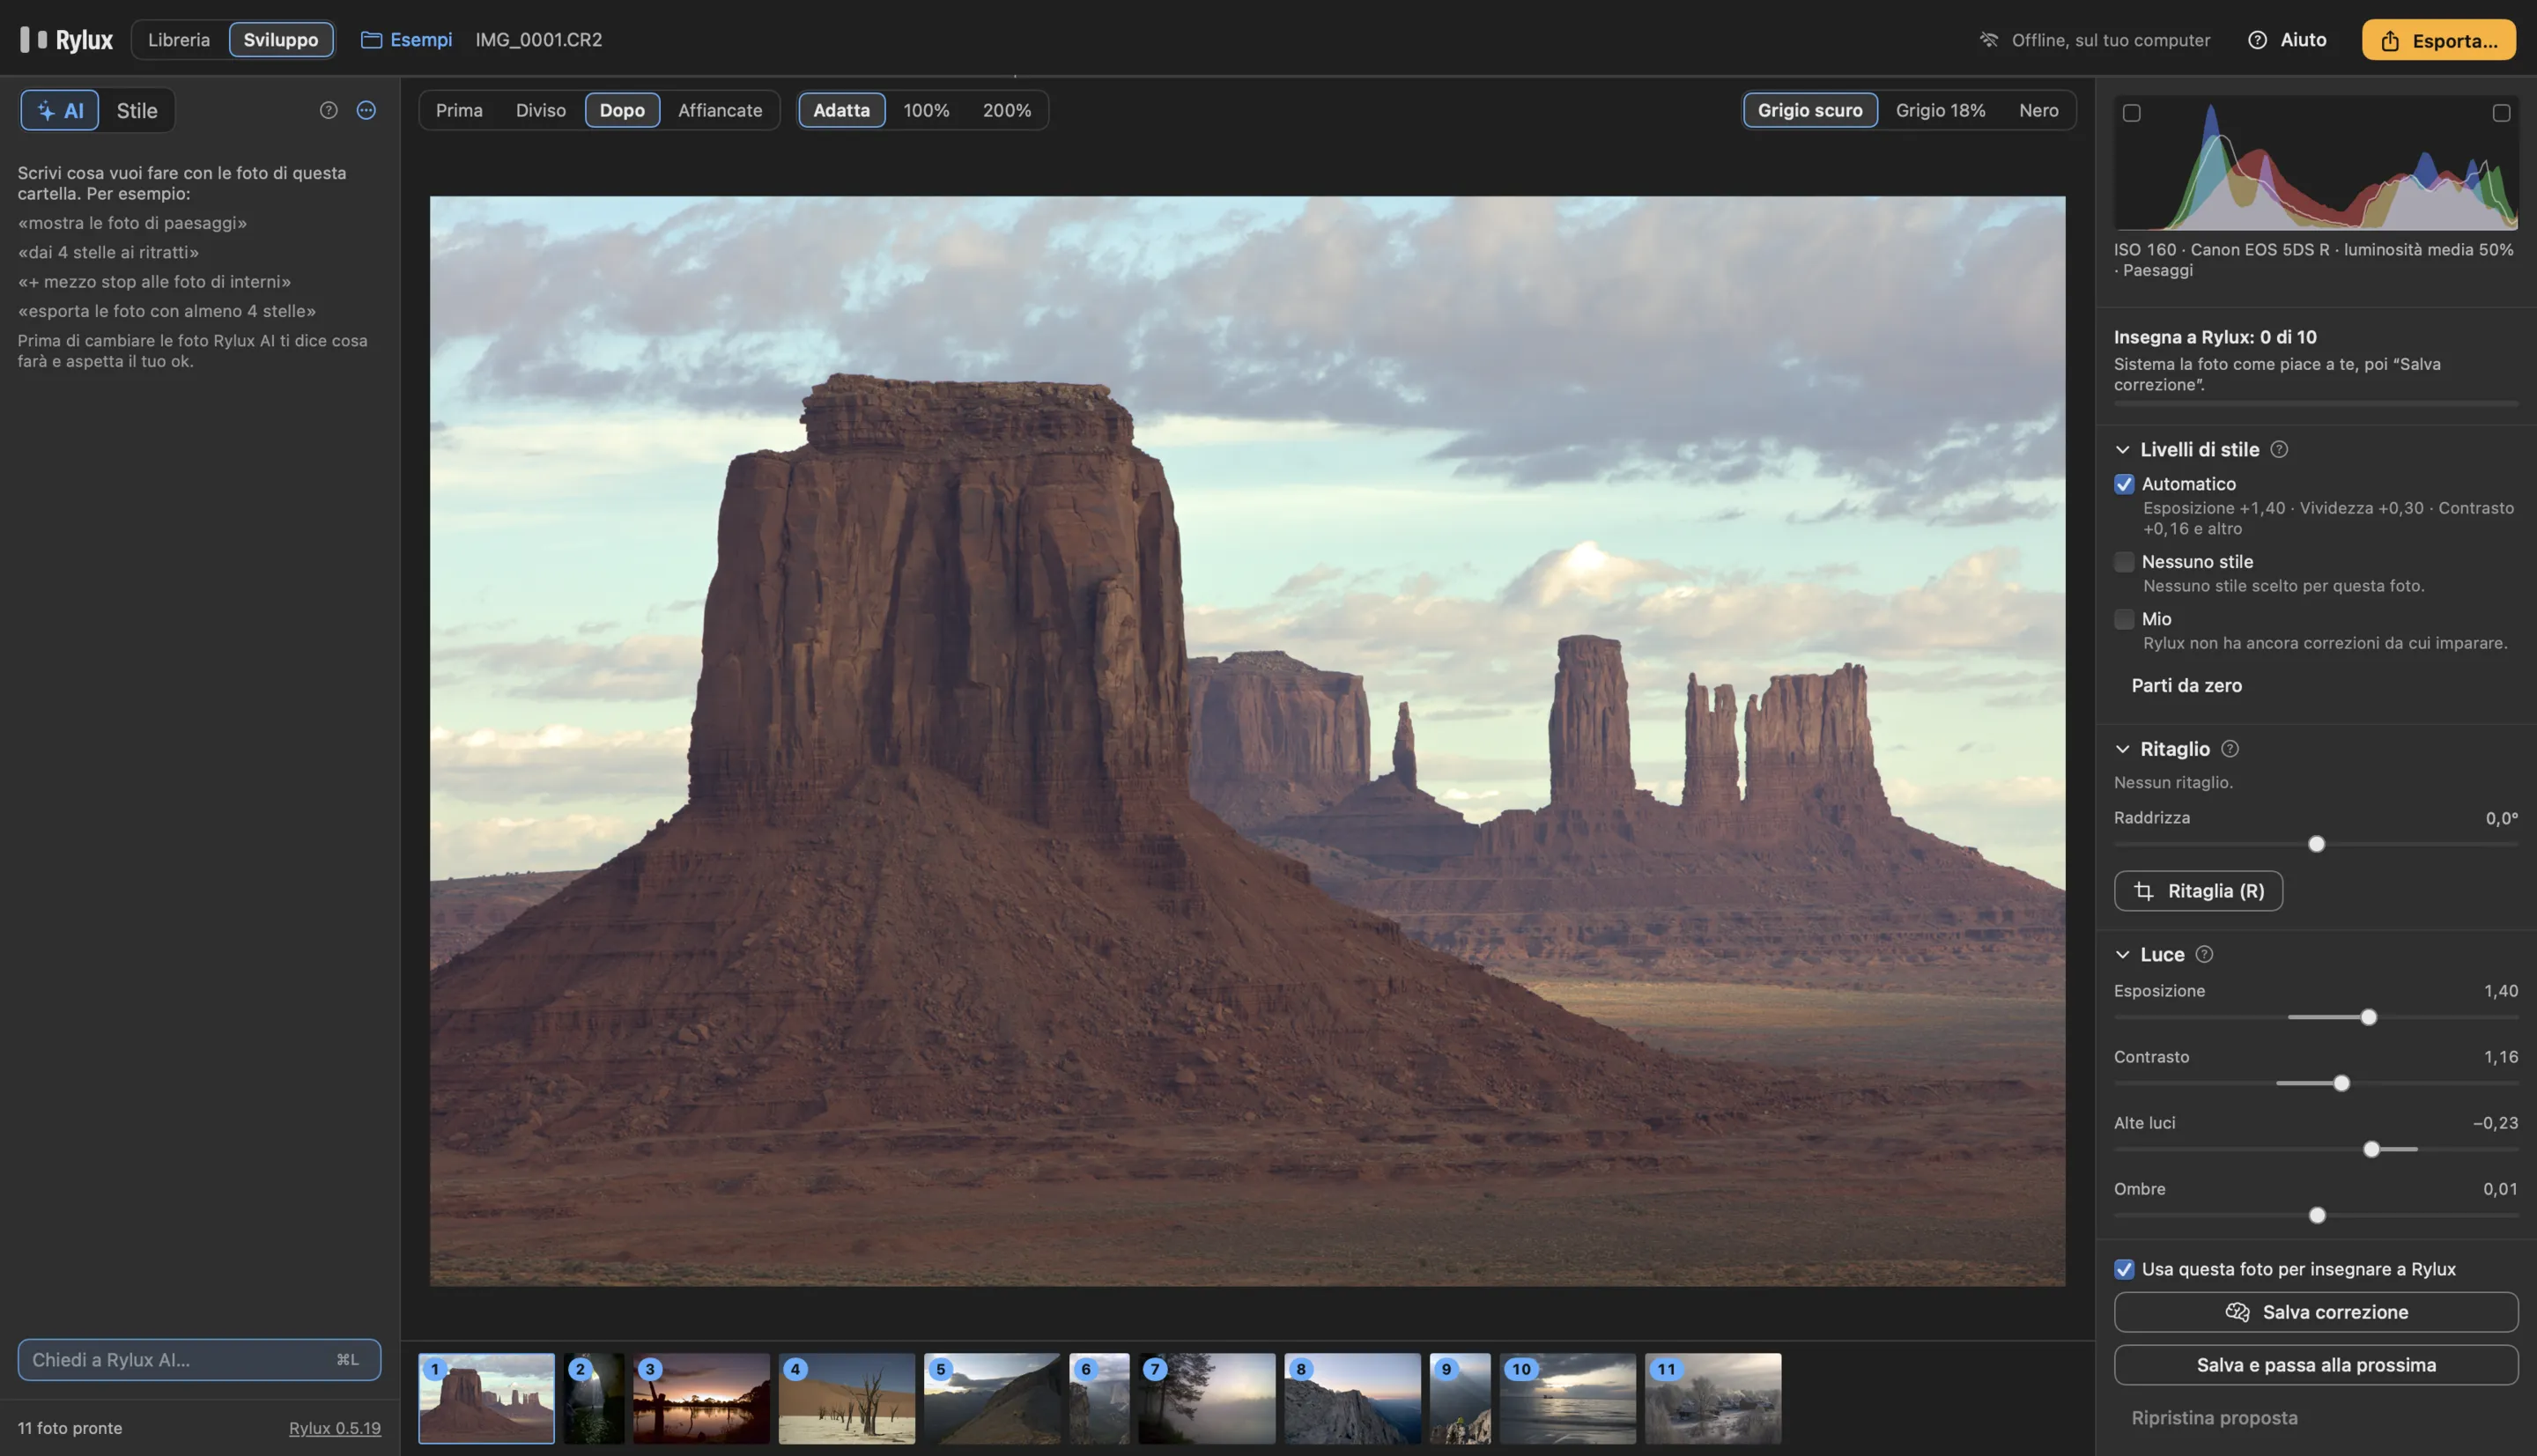Click help icon next to Livelli di stile
The width and height of the screenshot is (2537, 1456).
click(x=2279, y=449)
